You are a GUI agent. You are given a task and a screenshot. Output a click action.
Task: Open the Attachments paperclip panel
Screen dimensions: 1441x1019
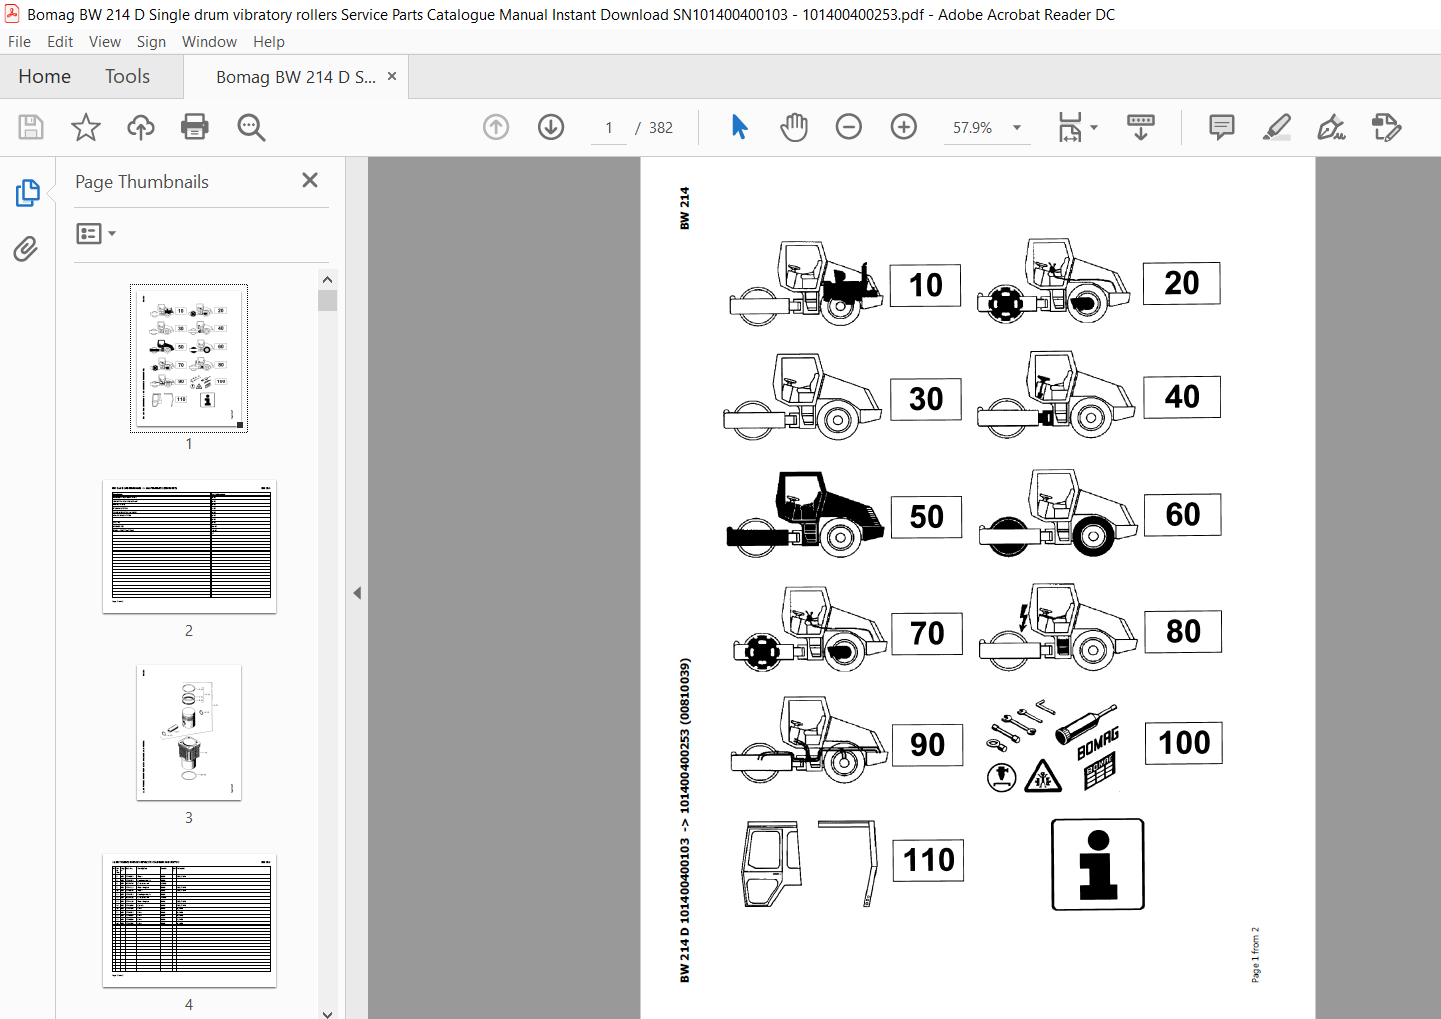26,248
